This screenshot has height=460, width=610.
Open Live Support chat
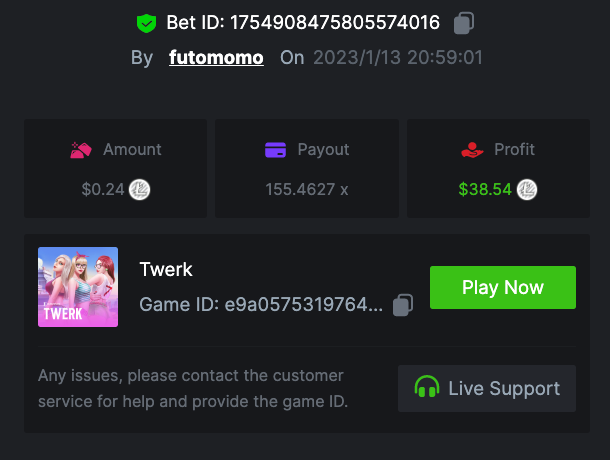487,388
